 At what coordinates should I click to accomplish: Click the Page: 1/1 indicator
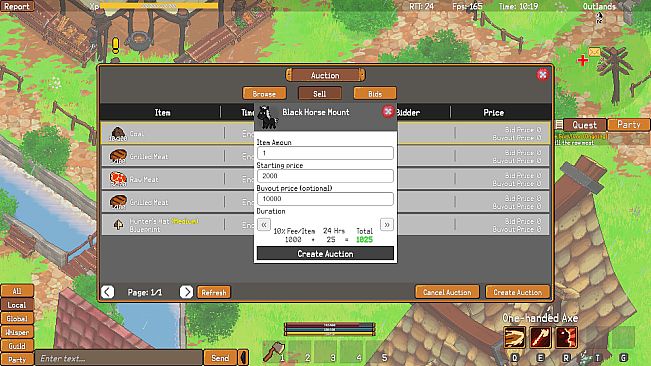pos(145,292)
